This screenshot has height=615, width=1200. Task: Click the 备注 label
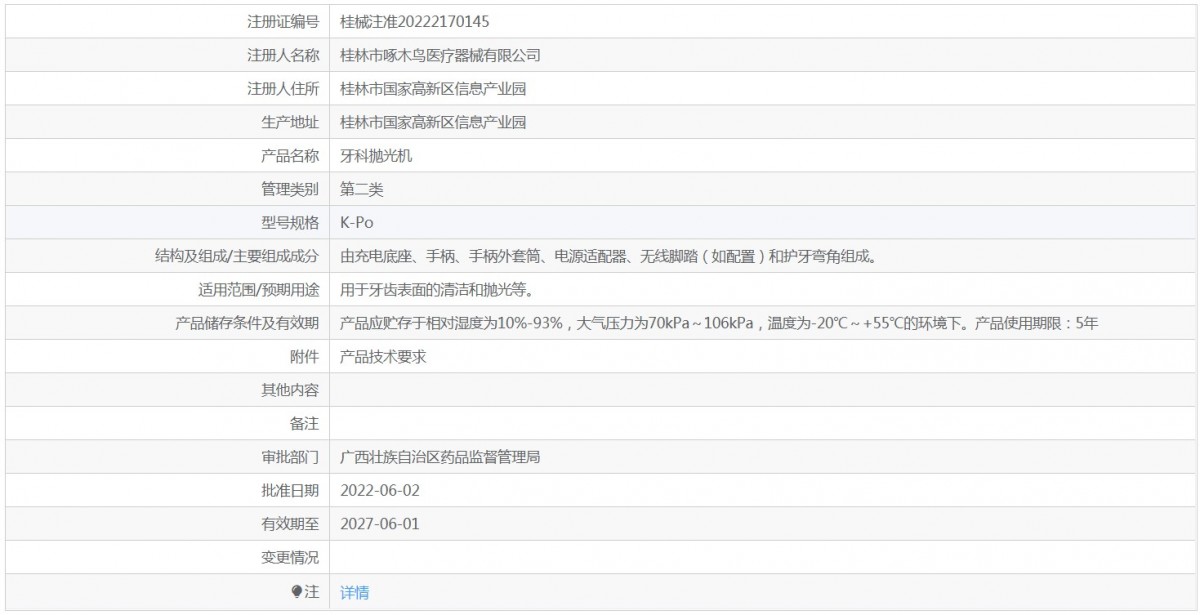(x=304, y=424)
